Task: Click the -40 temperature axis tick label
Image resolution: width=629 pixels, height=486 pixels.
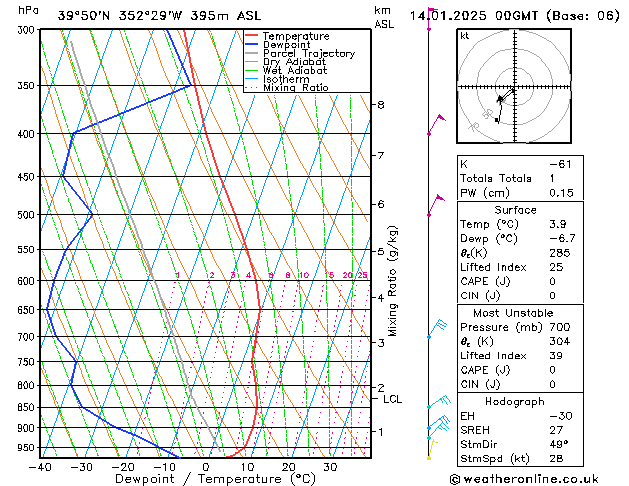Action: (x=41, y=467)
